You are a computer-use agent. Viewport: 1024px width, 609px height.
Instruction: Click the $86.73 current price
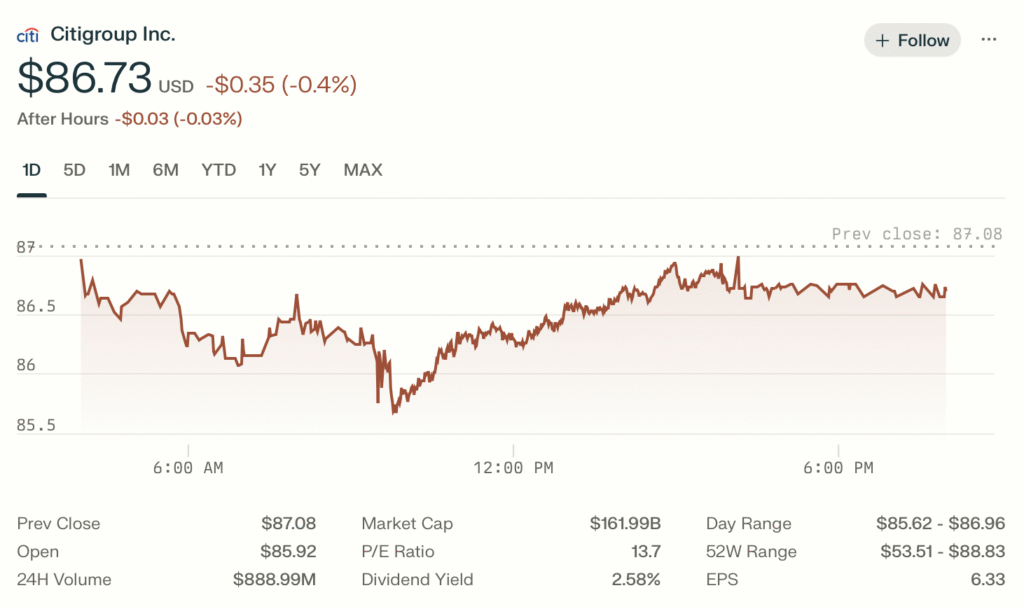[84, 78]
